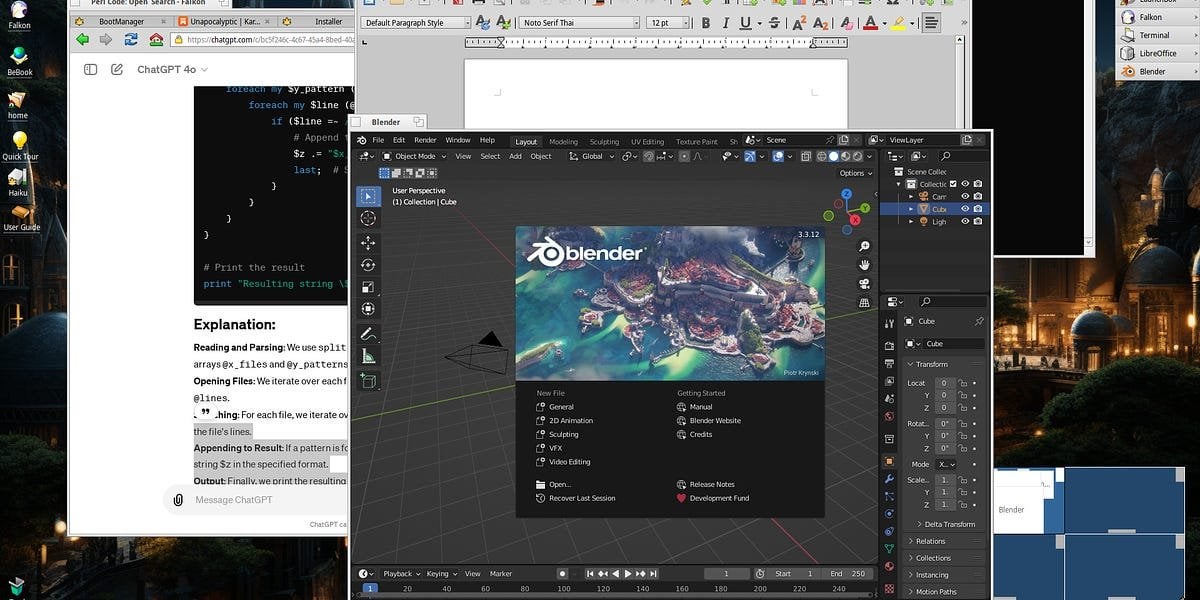Switch perspective/orthographic grid icon in viewport
1200x600 pixels.
tap(865, 302)
